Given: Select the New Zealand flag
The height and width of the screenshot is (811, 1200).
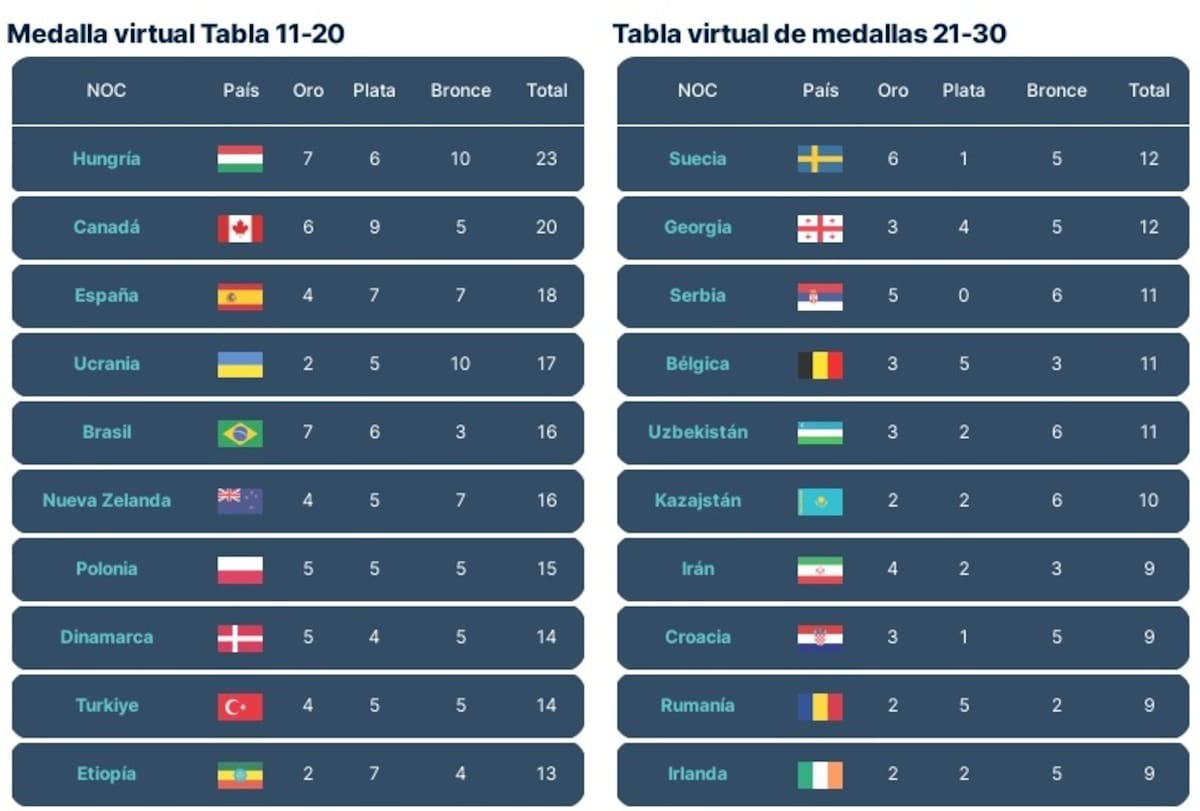Looking at the screenshot, I should (240, 501).
